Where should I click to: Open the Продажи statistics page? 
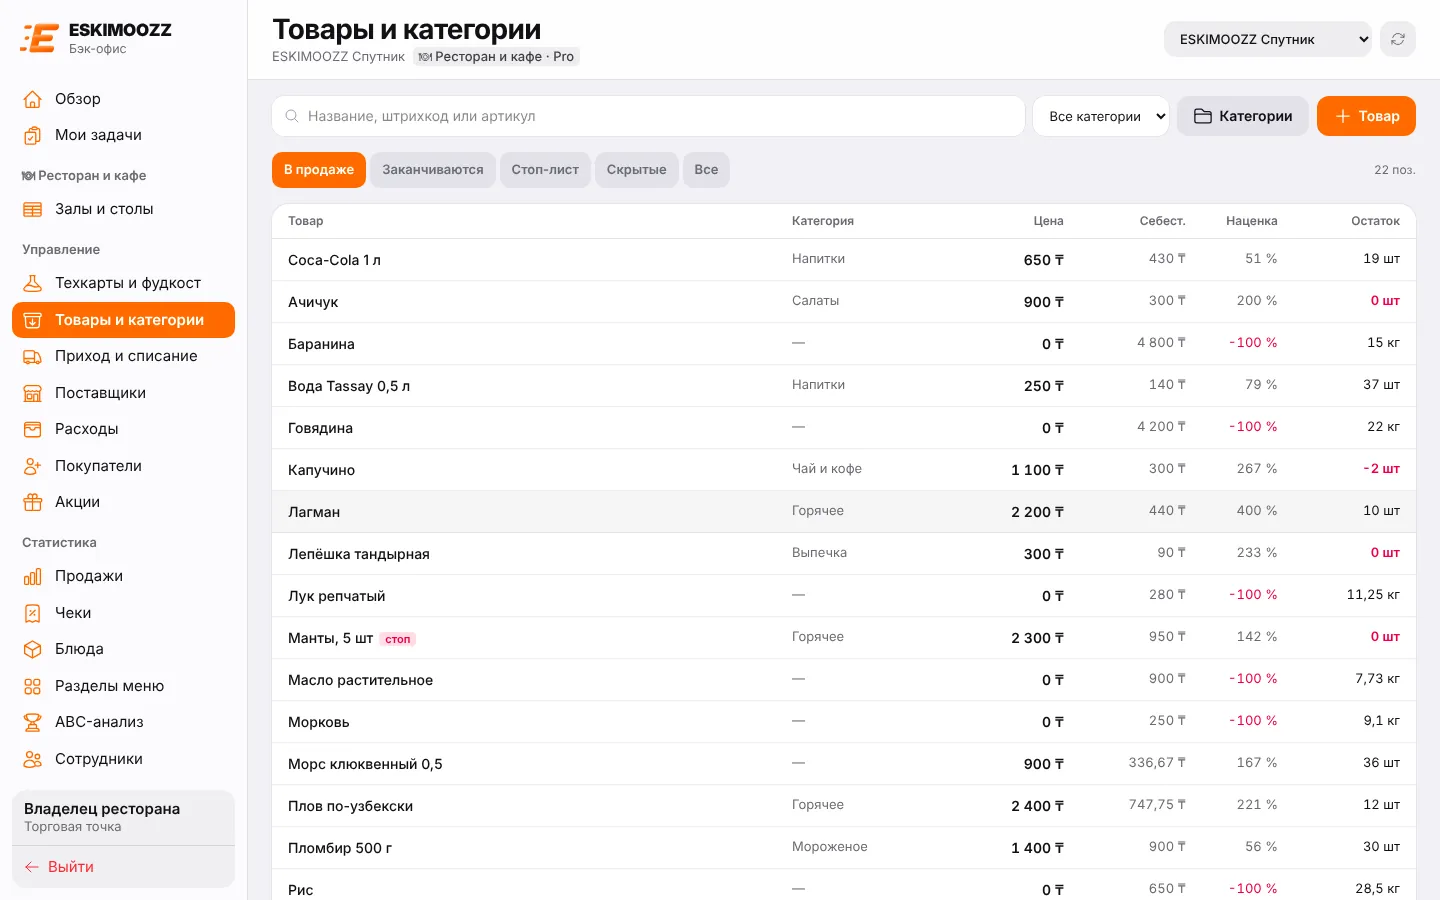(x=123, y=576)
